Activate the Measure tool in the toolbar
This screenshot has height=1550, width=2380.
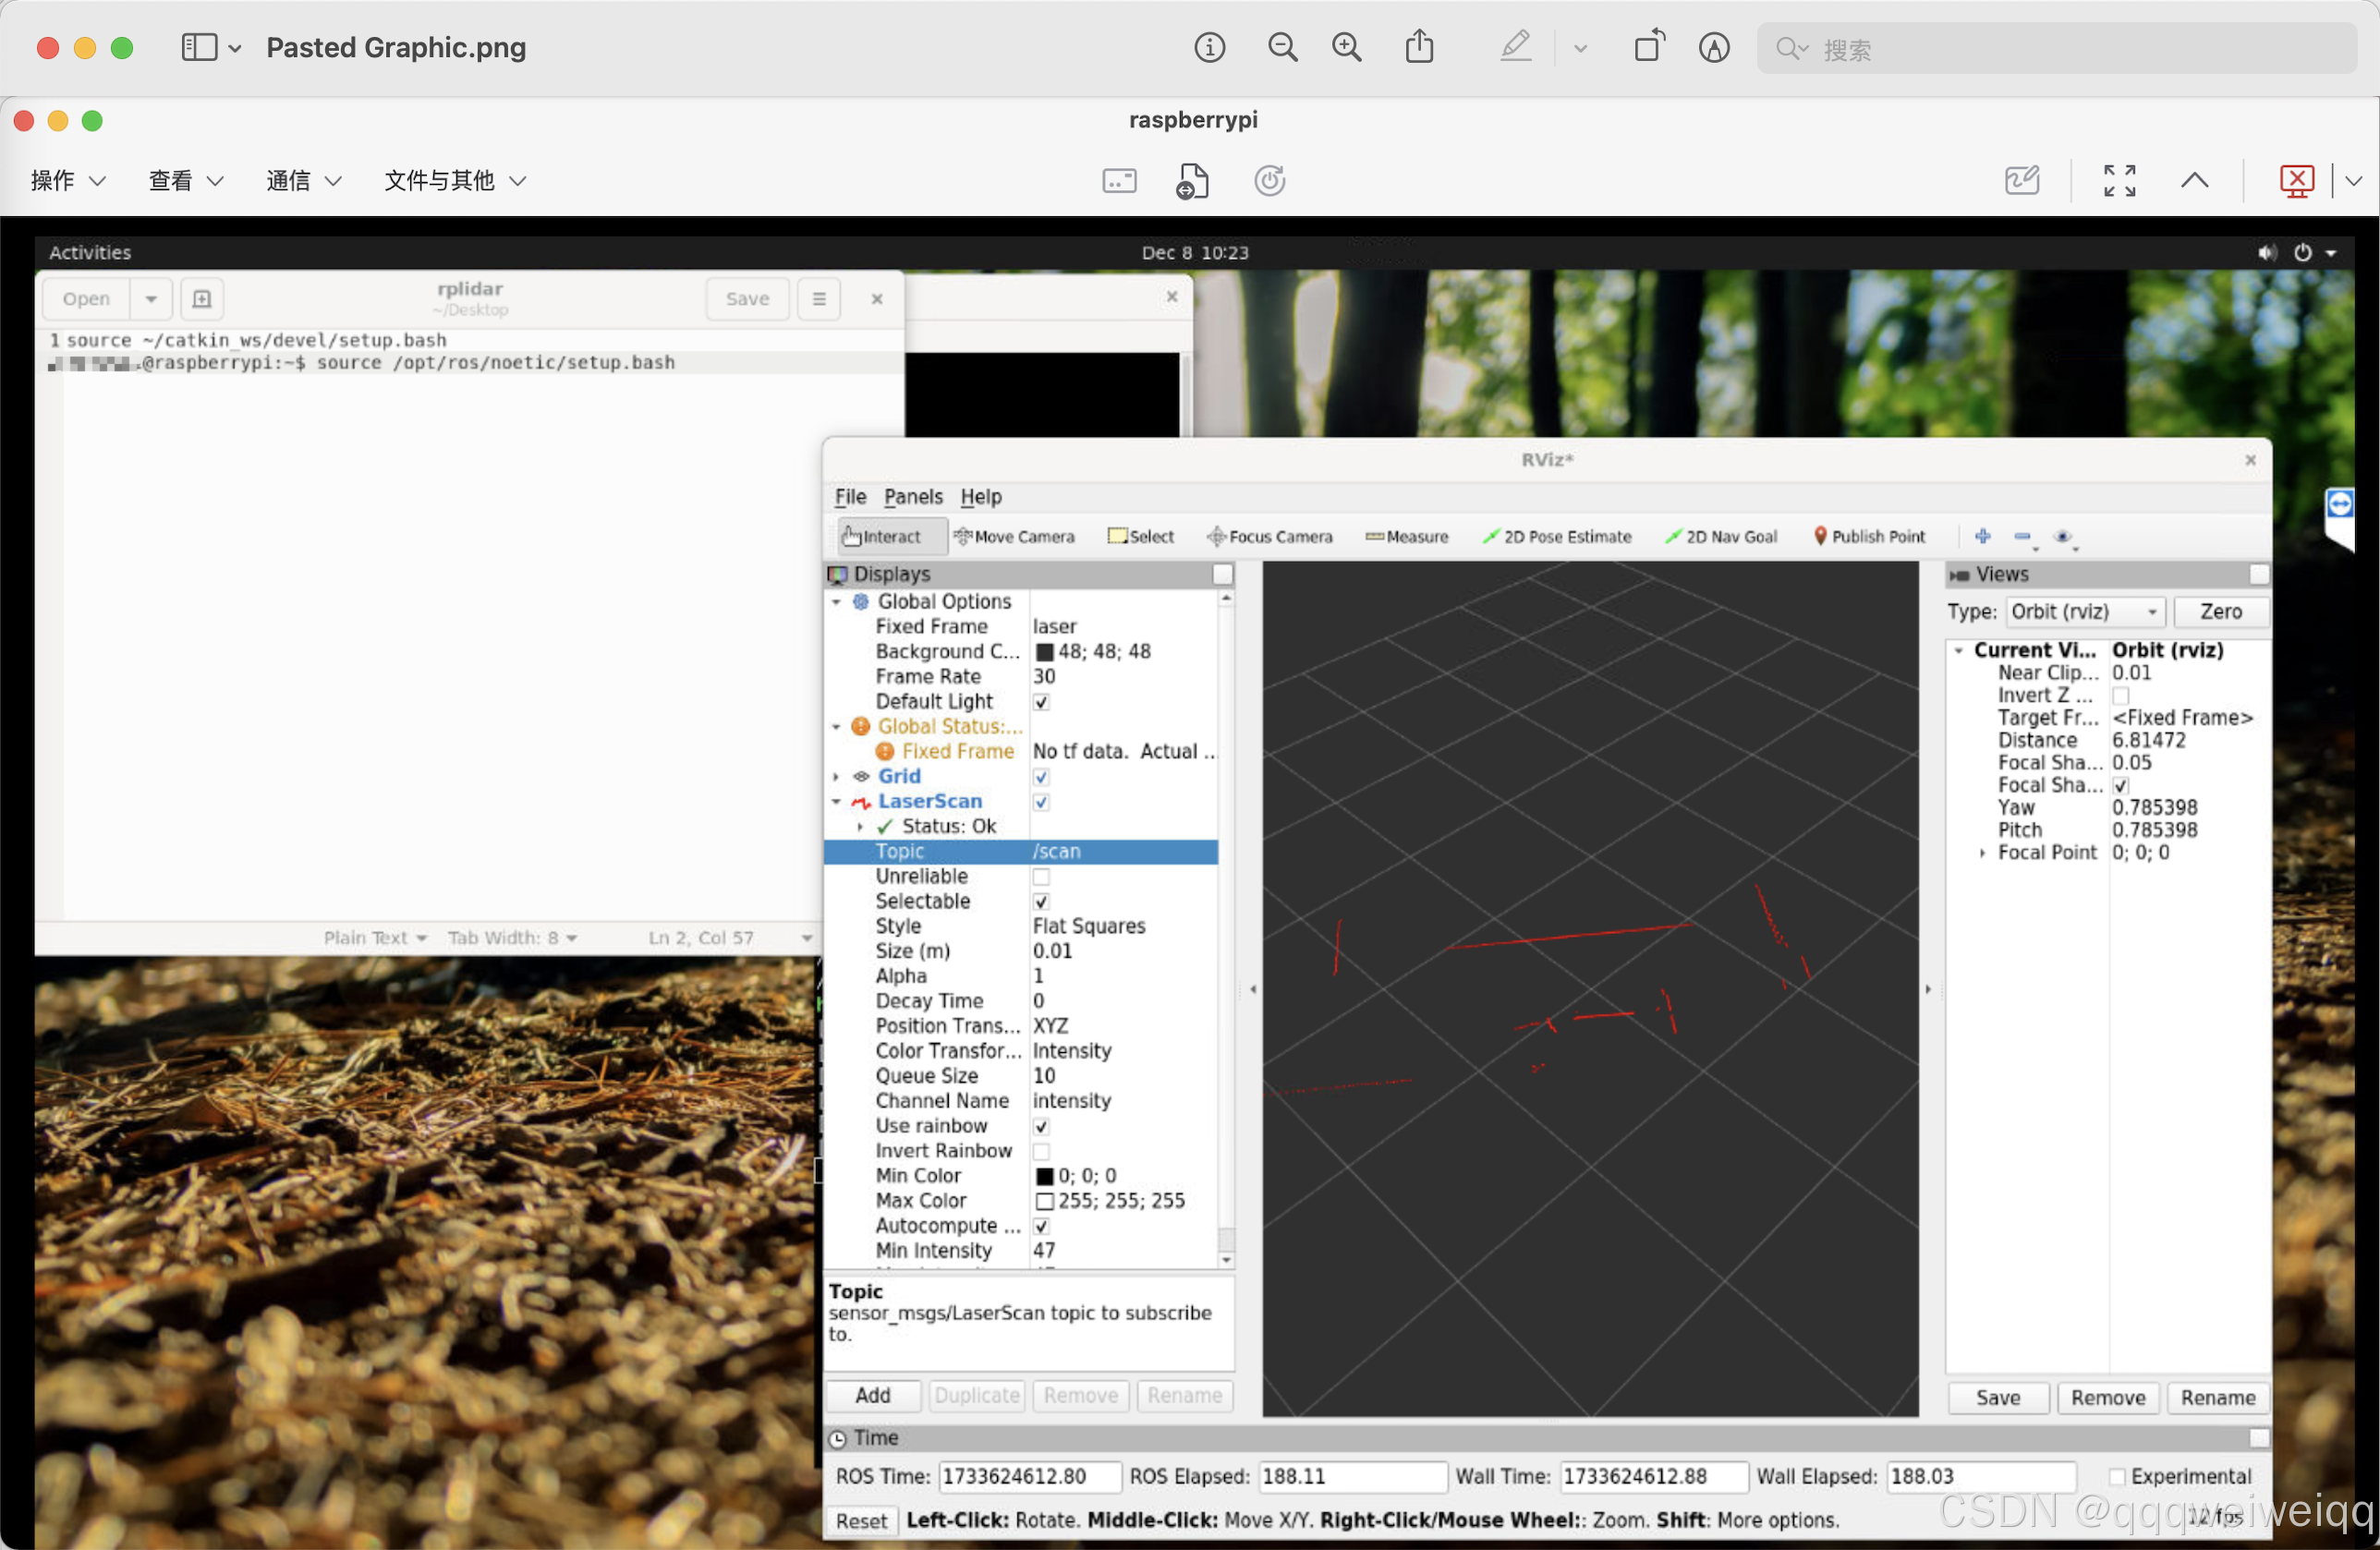point(1407,536)
